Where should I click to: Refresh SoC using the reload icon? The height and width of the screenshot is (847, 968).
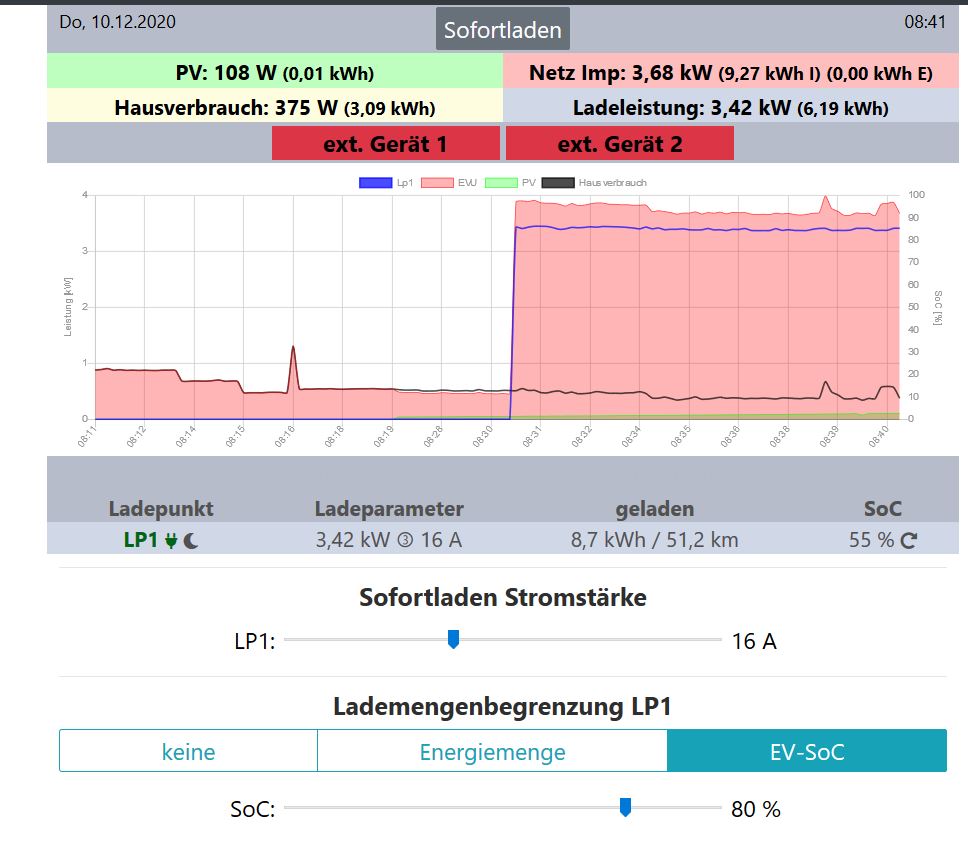coord(909,541)
